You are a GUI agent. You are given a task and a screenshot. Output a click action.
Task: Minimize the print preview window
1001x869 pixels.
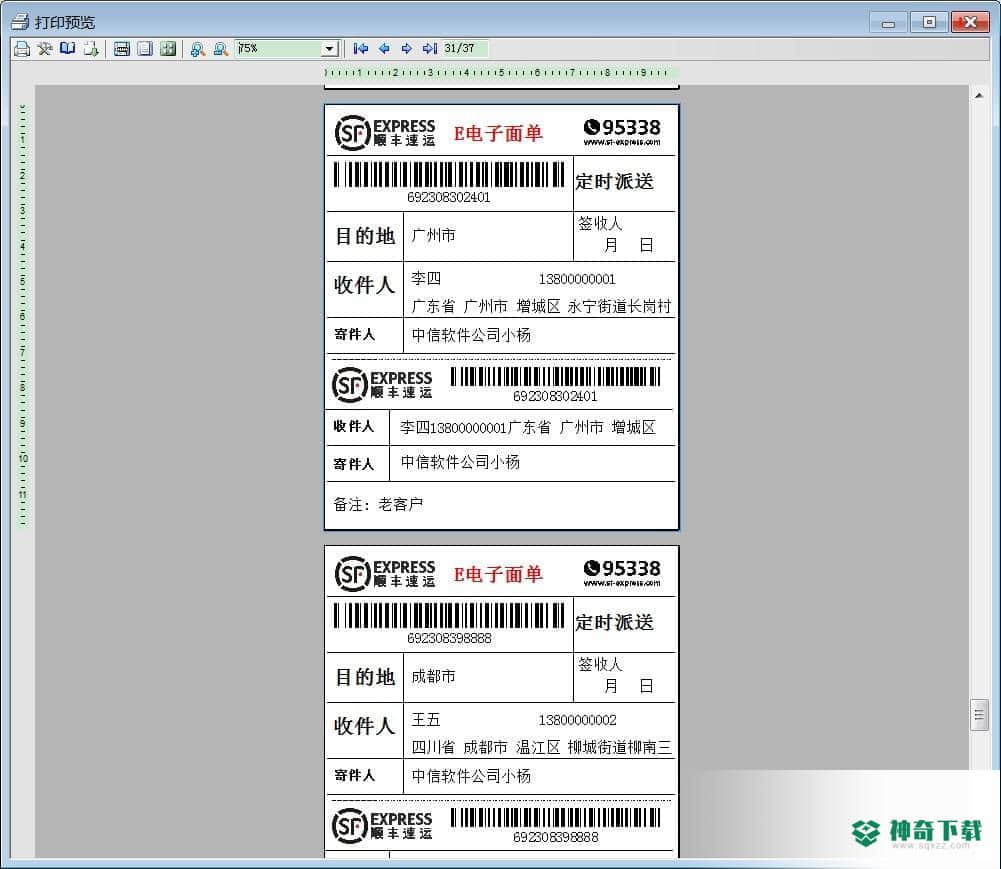[888, 23]
